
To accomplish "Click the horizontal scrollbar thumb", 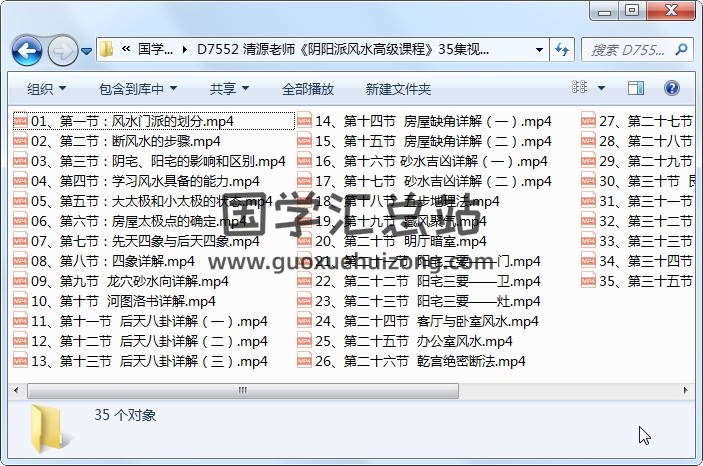I will point(240,385).
